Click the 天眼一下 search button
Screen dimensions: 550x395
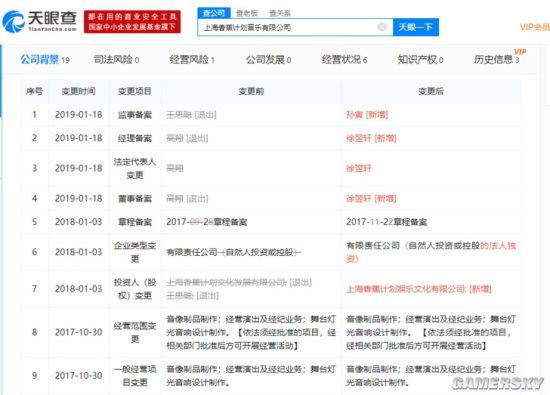pyautogui.click(x=416, y=27)
